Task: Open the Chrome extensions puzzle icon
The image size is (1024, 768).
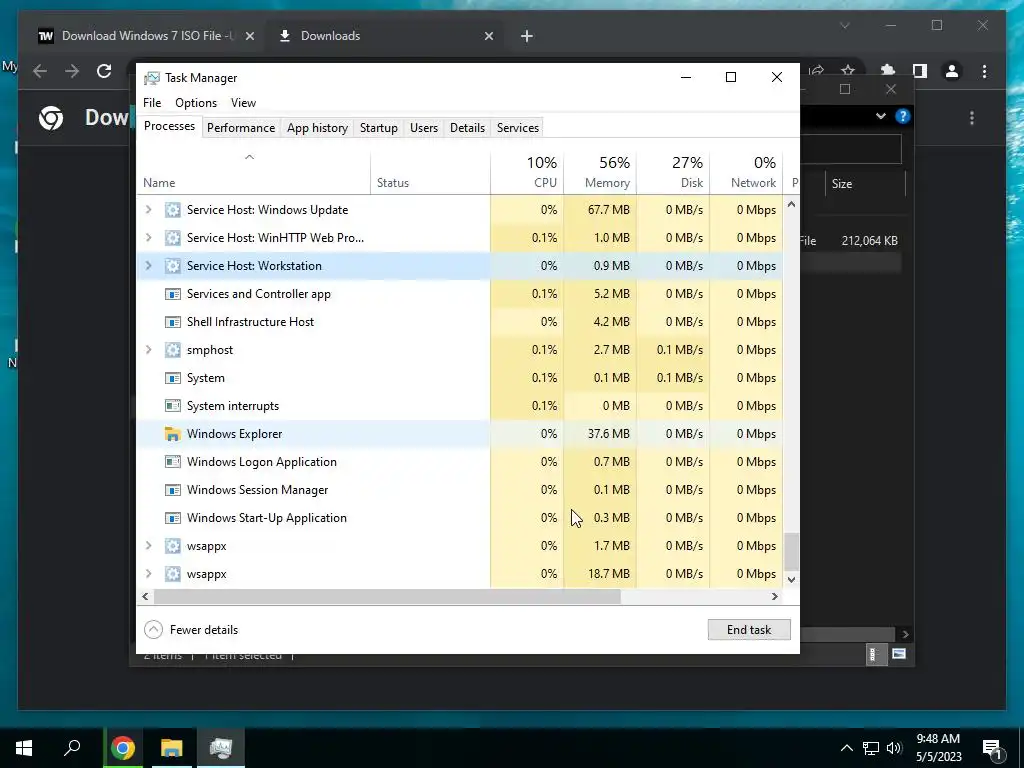Action: [x=888, y=71]
